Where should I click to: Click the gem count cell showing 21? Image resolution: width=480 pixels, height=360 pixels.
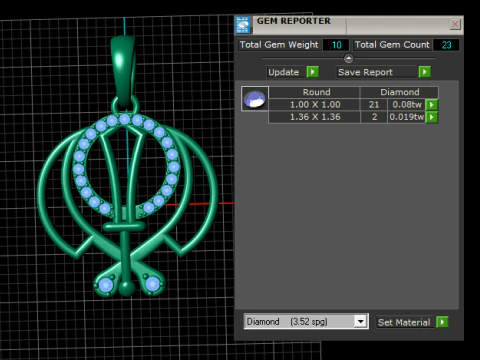pos(374,105)
